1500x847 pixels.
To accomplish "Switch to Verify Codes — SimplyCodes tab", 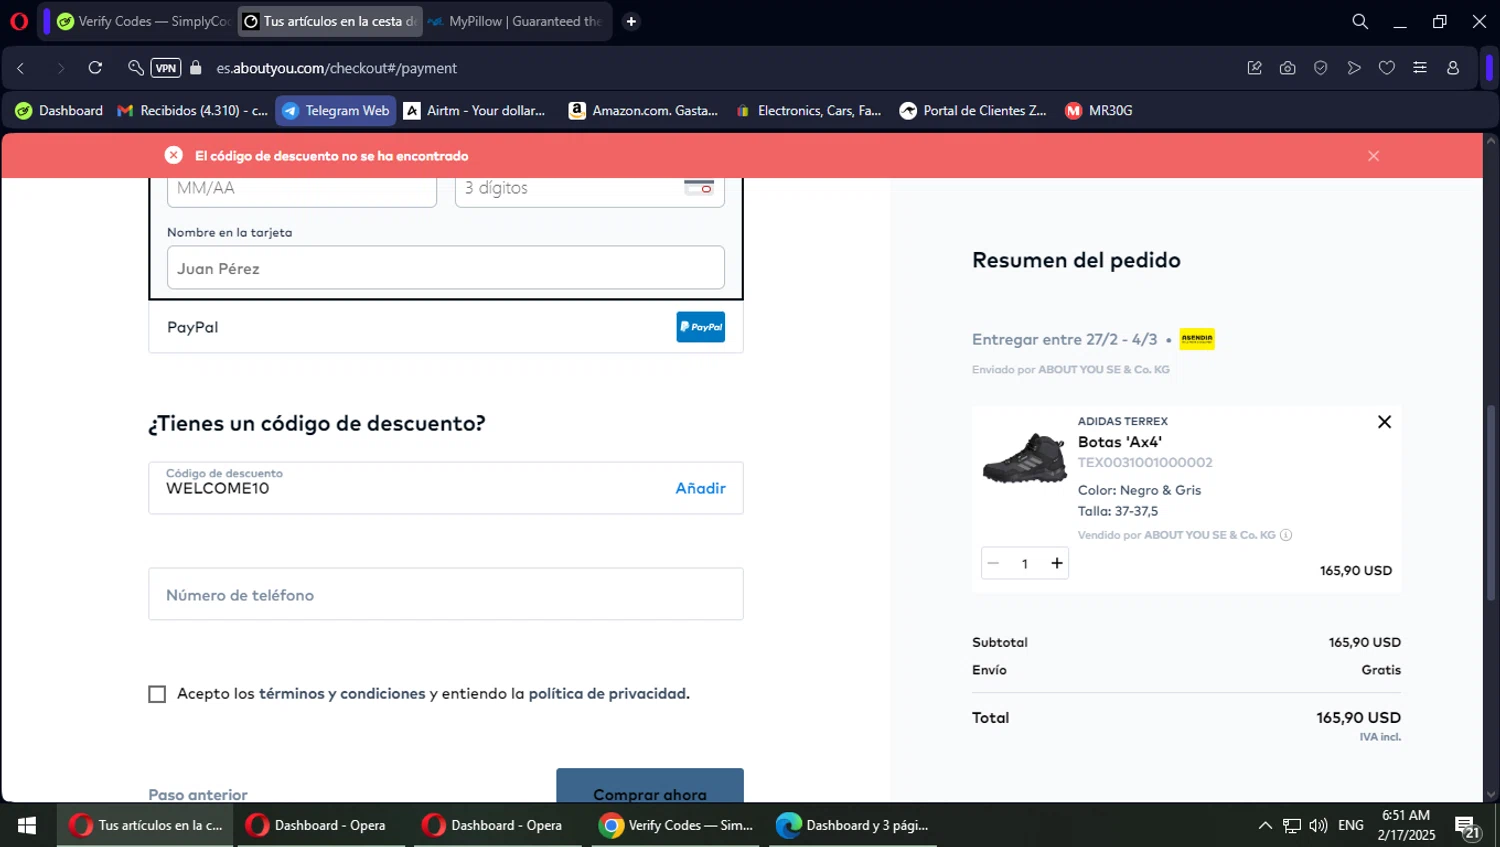I will point(142,21).
